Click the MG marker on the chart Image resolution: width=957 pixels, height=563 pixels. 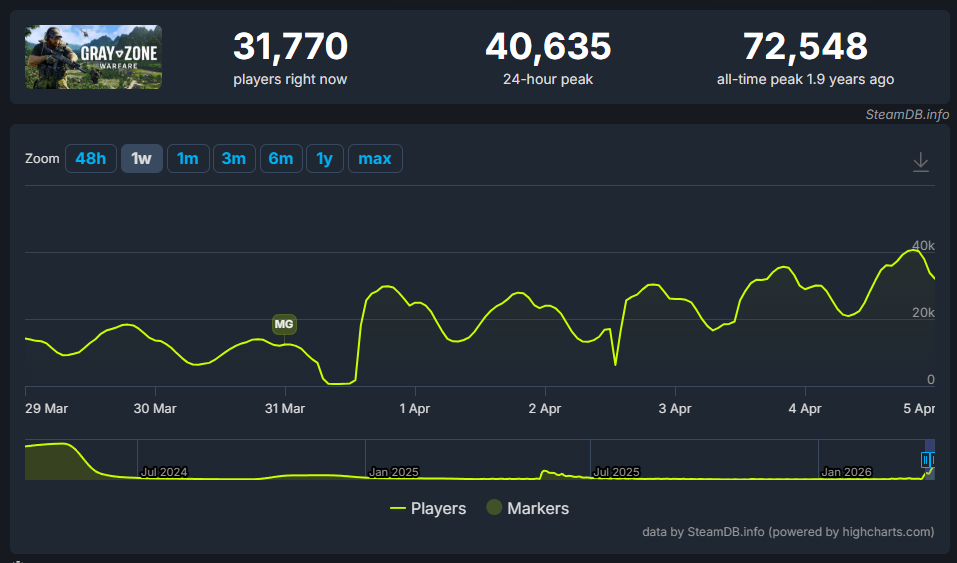click(x=284, y=324)
